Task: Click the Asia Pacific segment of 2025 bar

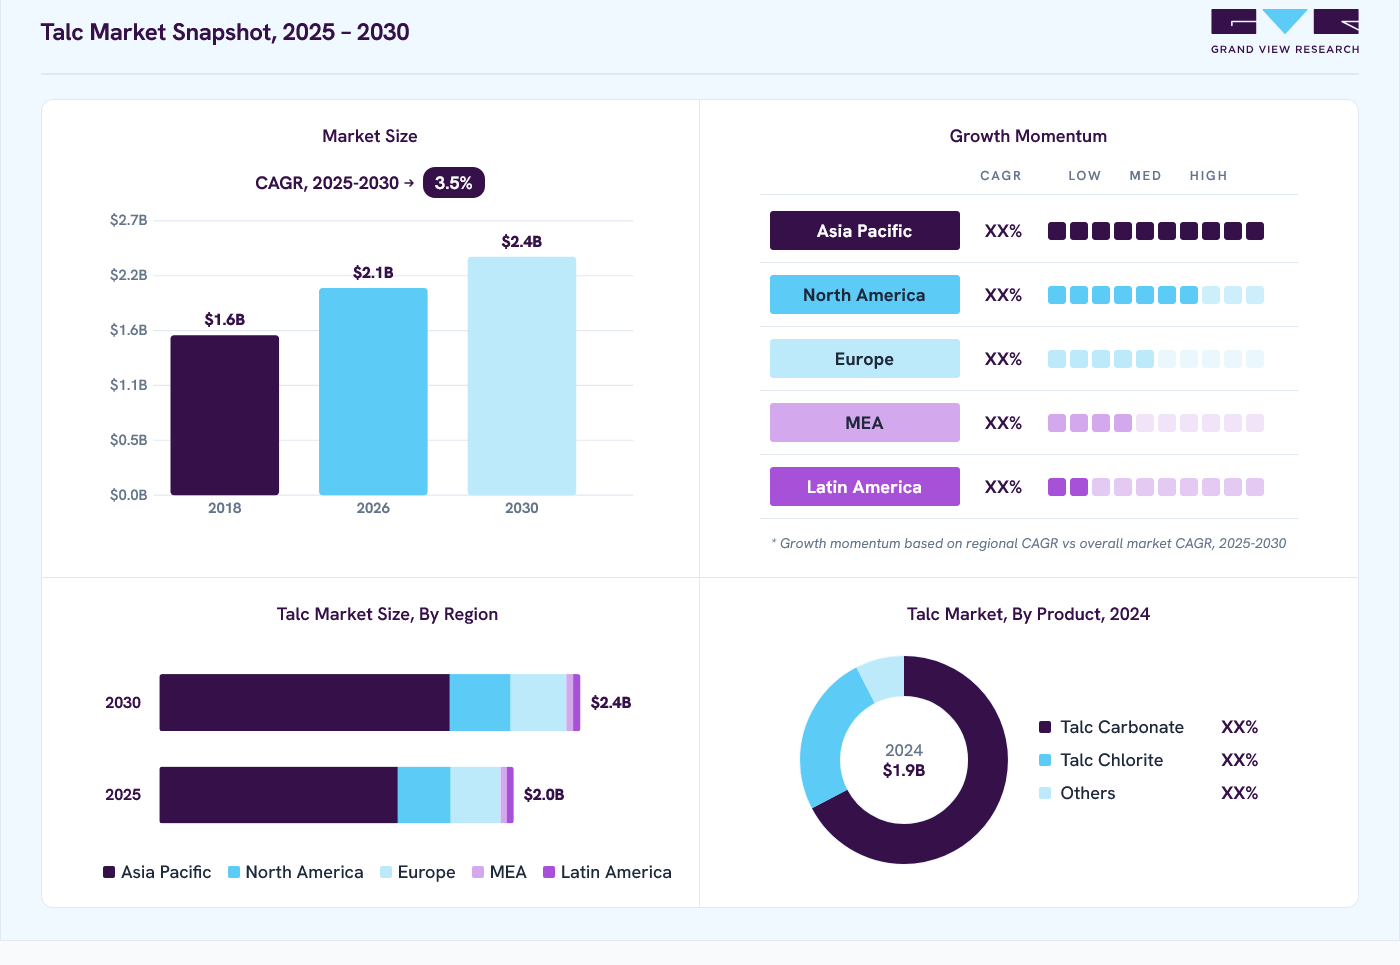Action: point(279,795)
